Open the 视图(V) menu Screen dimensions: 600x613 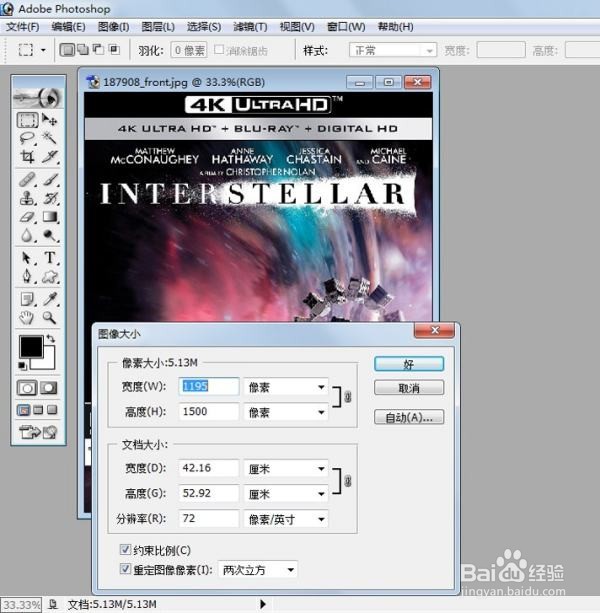coord(297,27)
